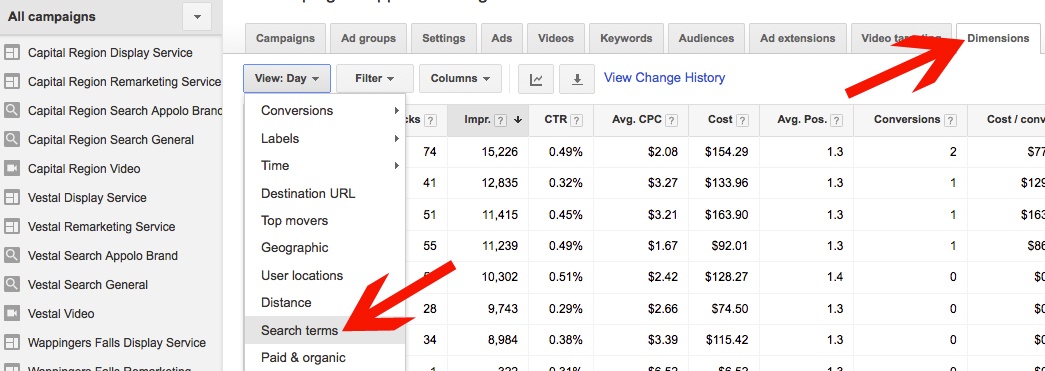This screenshot has width=1045, height=371.
Task: Open the View: Day dropdown
Action: click(287, 79)
